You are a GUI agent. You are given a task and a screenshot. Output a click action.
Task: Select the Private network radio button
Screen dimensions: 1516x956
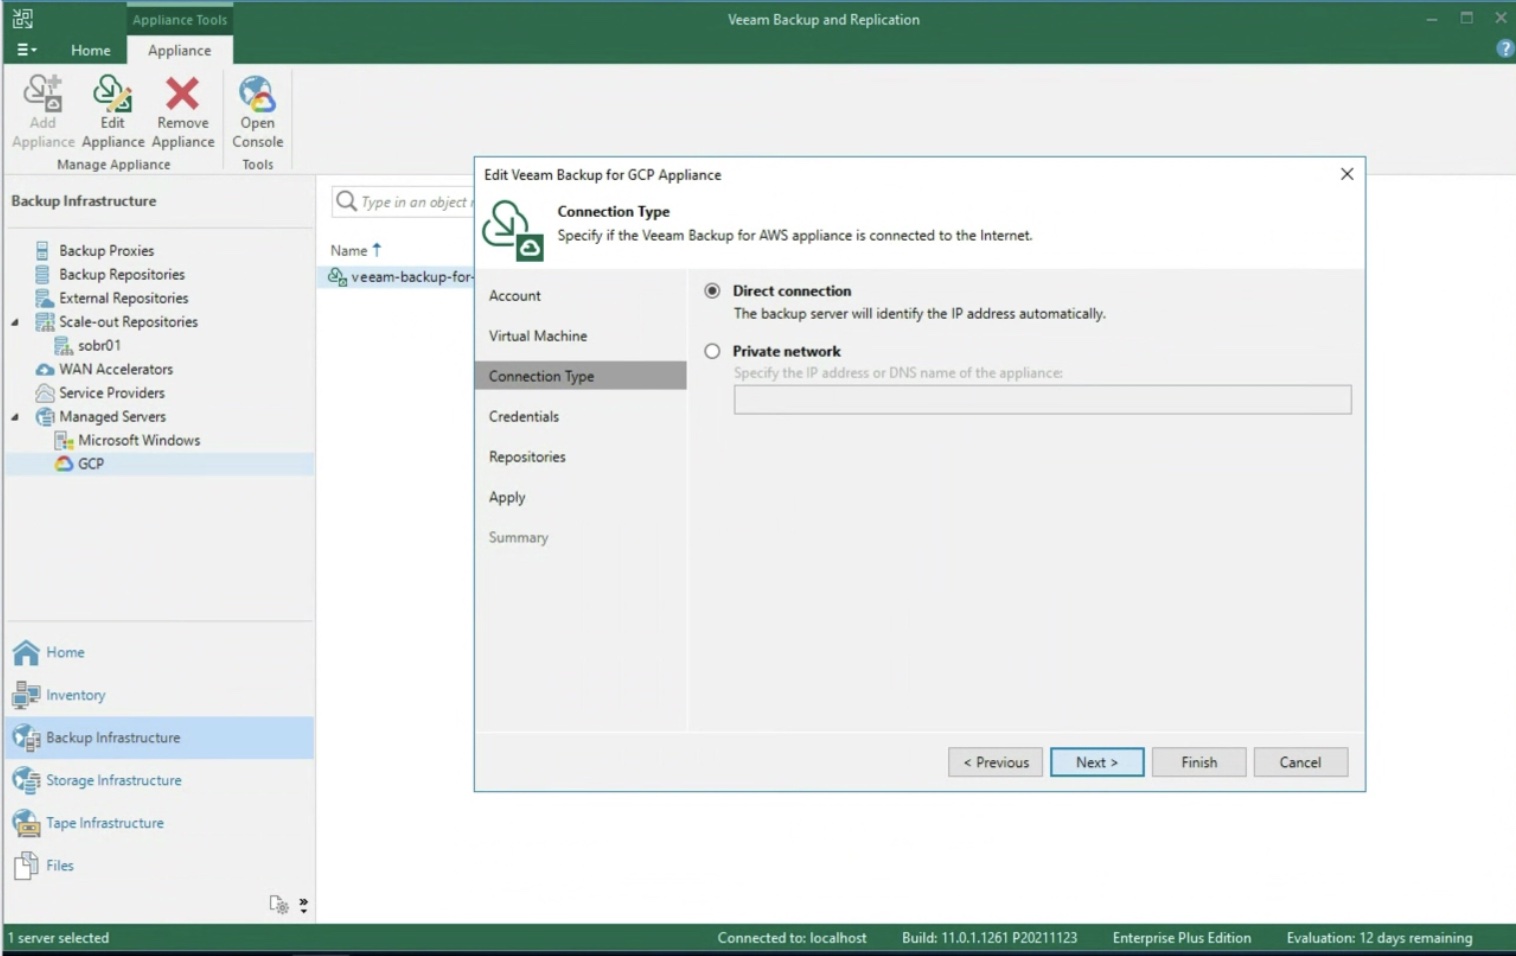pos(712,351)
